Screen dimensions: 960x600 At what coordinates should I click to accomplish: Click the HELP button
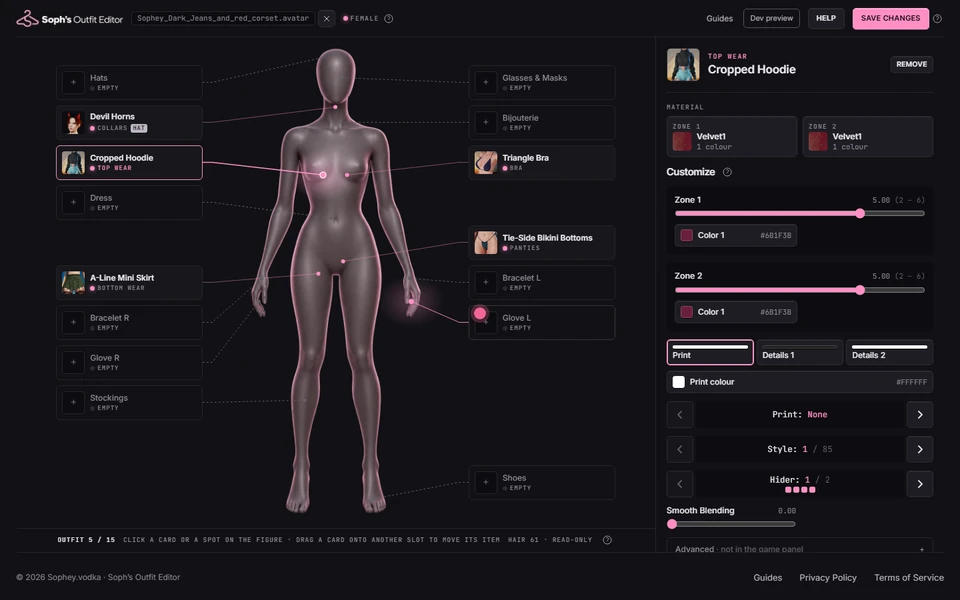click(x=826, y=18)
